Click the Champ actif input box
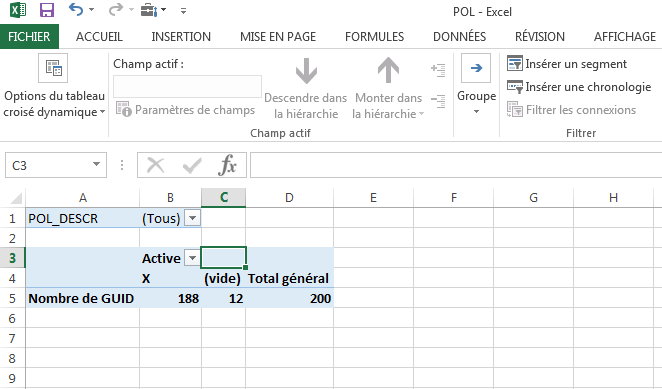The height and width of the screenshot is (389, 662). tap(187, 87)
